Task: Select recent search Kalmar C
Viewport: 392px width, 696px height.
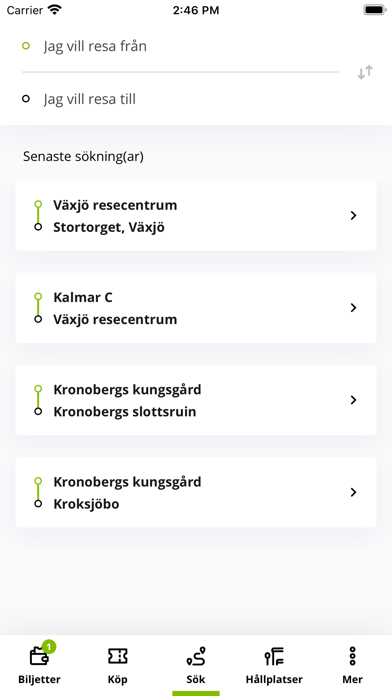Action: click(x=196, y=308)
